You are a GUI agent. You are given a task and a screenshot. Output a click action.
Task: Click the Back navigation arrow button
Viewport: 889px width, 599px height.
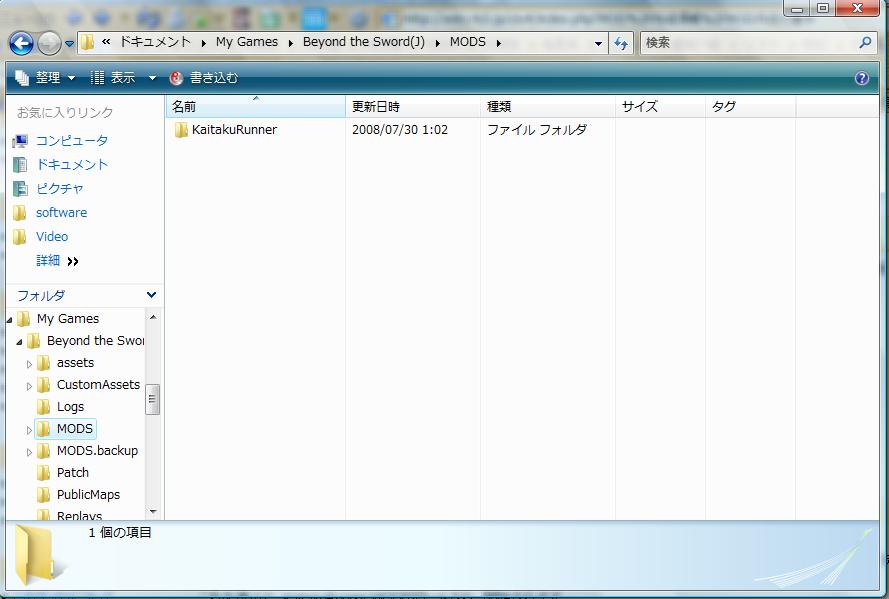[x=21, y=43]
